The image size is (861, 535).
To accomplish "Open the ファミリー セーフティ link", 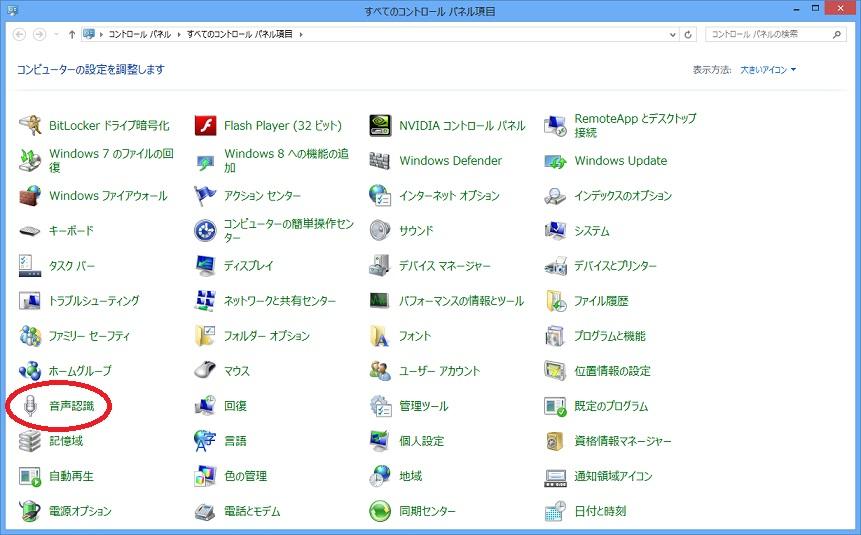I will coord(89,336).
